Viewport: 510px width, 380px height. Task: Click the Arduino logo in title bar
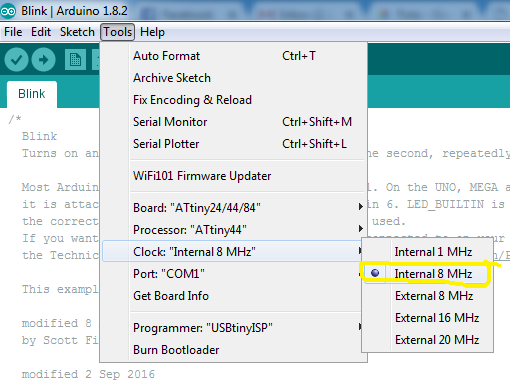click(x=8, y=11)
